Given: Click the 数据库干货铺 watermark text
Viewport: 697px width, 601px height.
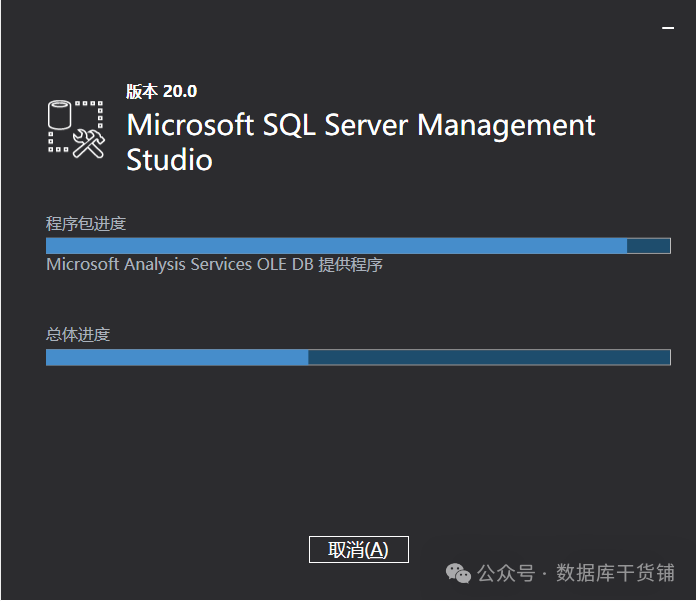Looking at the screenshot, I should point(615,573).
